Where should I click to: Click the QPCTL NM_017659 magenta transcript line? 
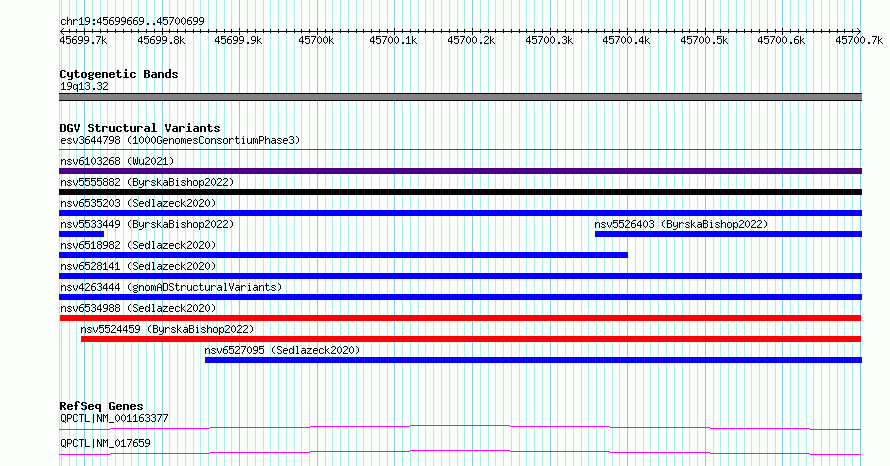(460, 452)
